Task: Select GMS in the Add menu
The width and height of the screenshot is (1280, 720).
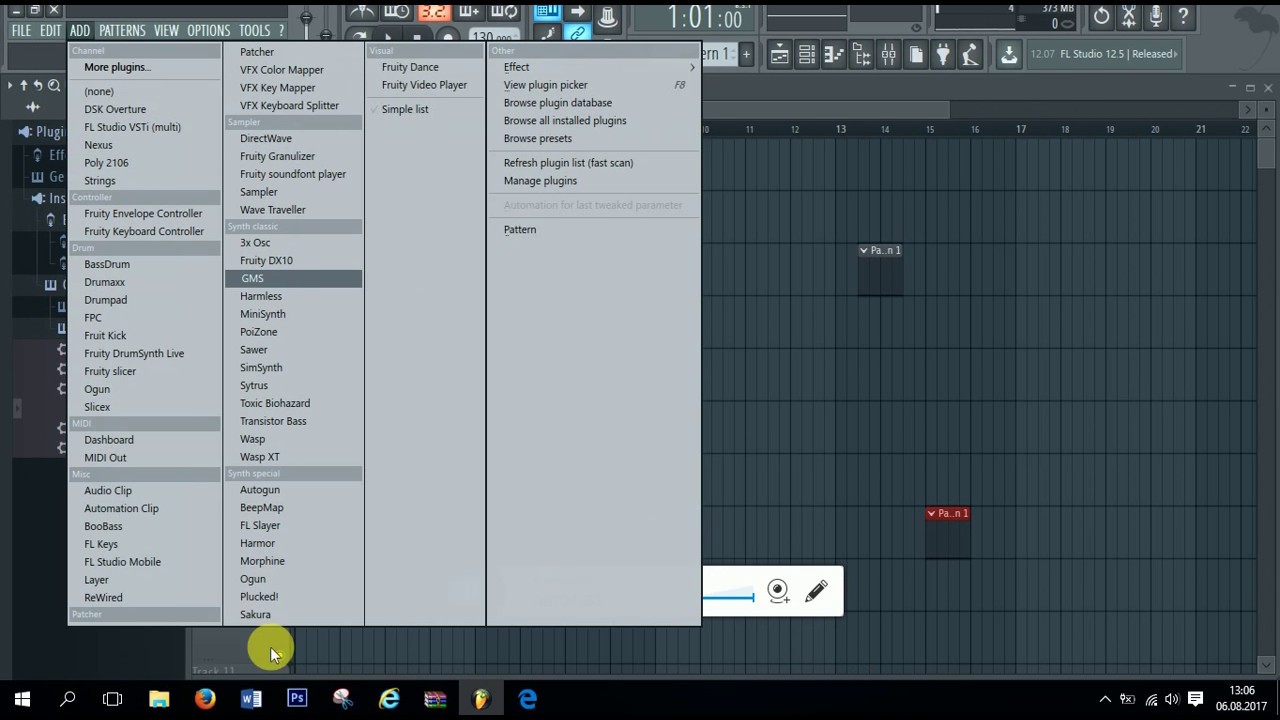Action: [294, 278]
